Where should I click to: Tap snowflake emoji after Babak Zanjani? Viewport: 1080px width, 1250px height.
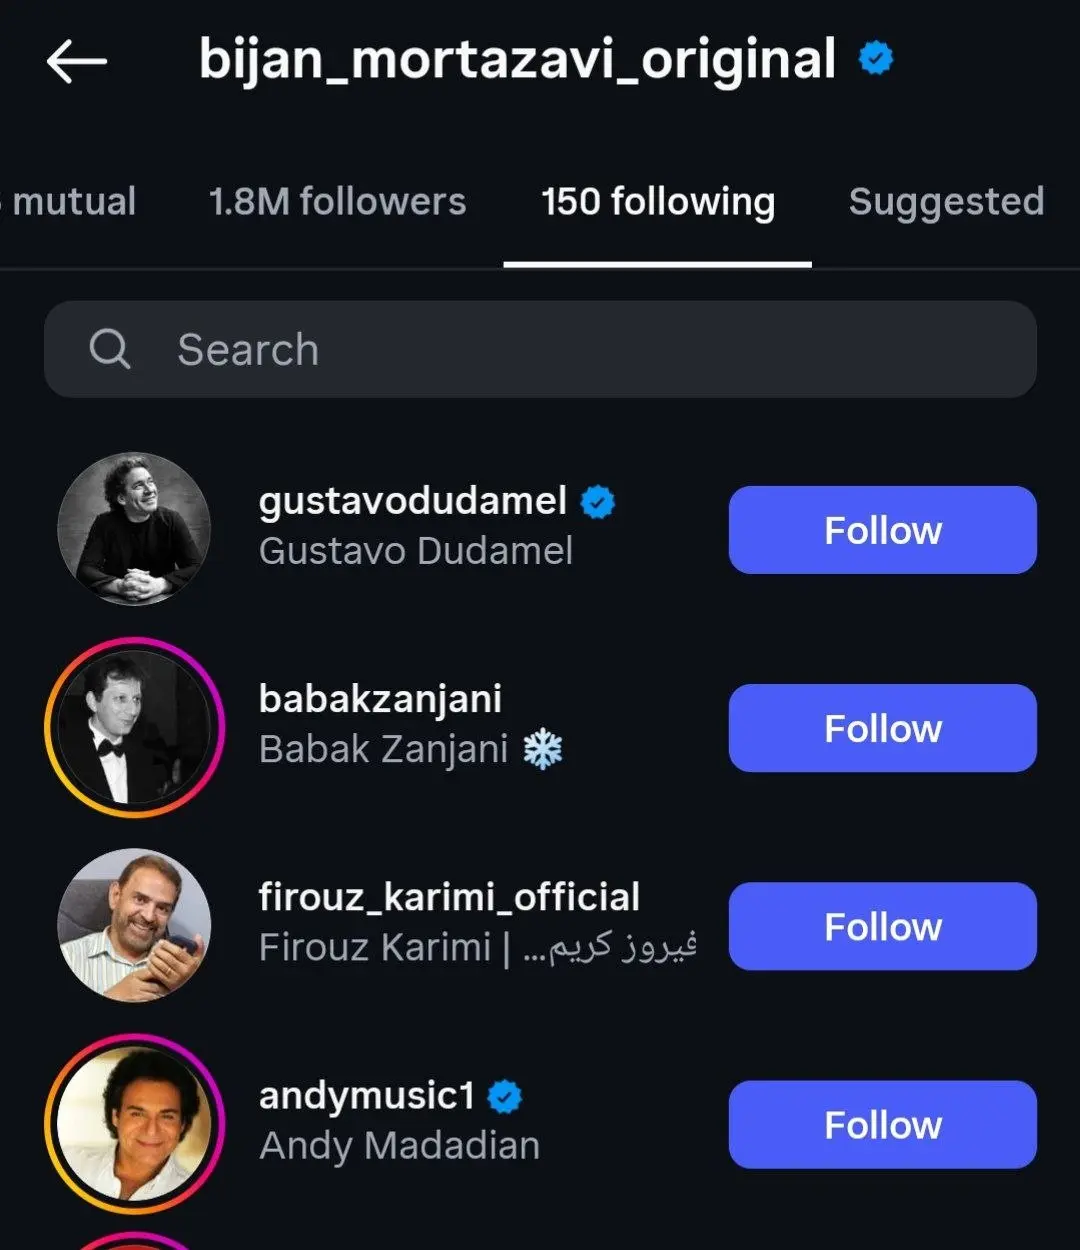click(x=543, y=749)
